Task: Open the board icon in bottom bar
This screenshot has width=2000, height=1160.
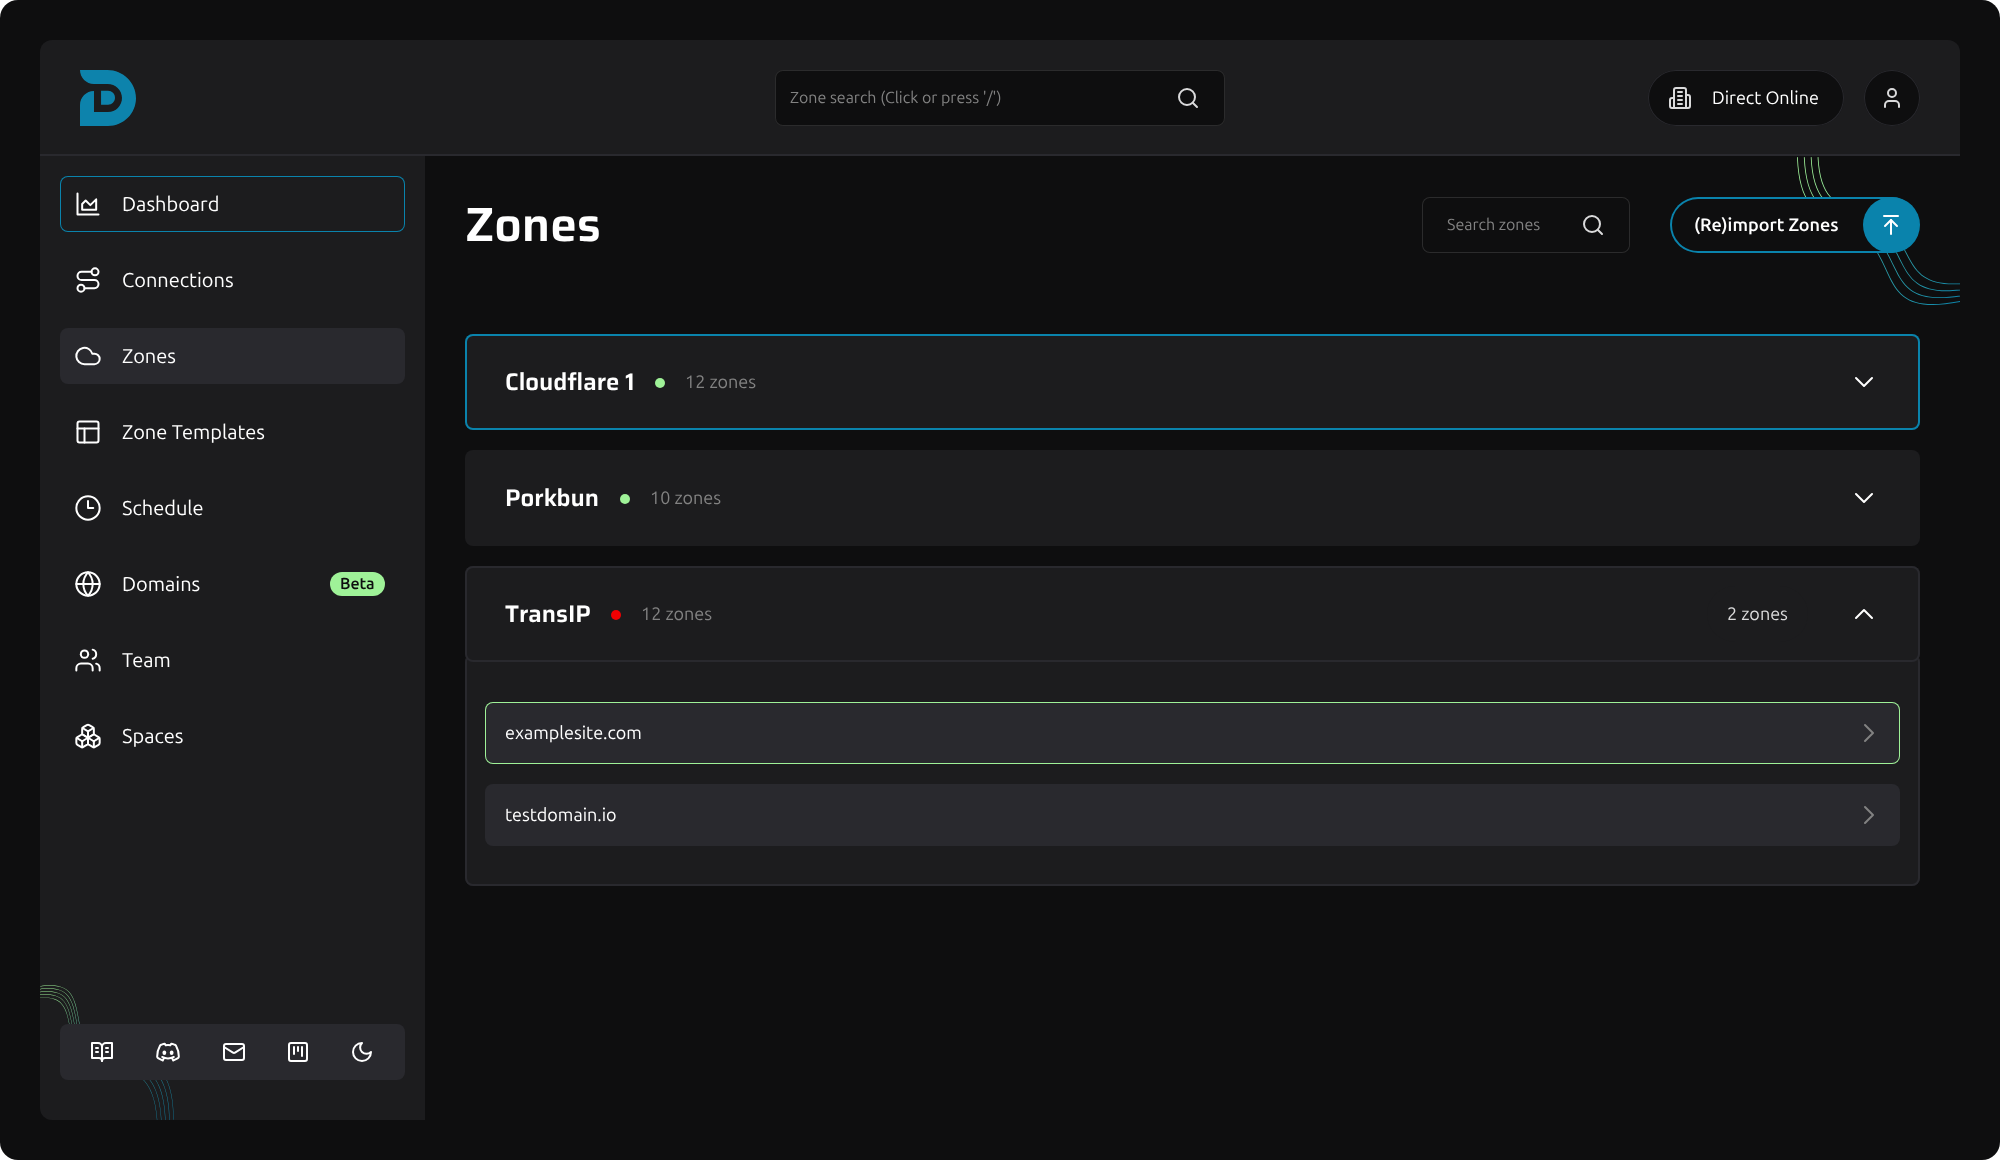Action: pos(298,1052)
